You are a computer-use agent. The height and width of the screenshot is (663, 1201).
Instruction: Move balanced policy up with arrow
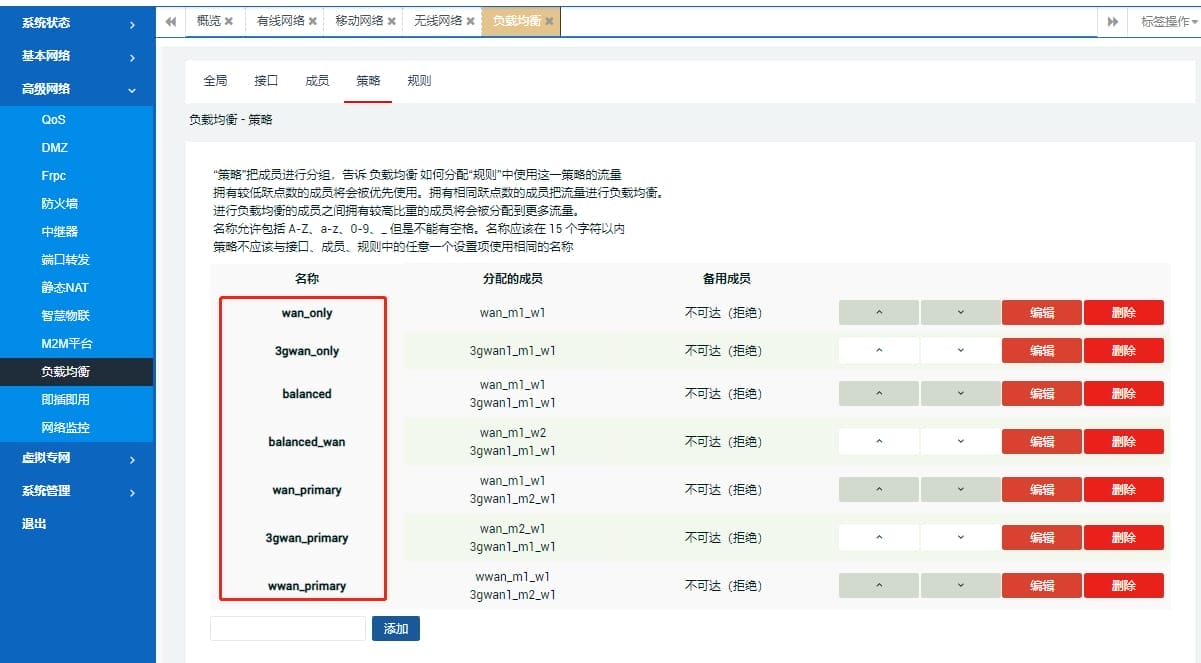[x=878, y=393]
